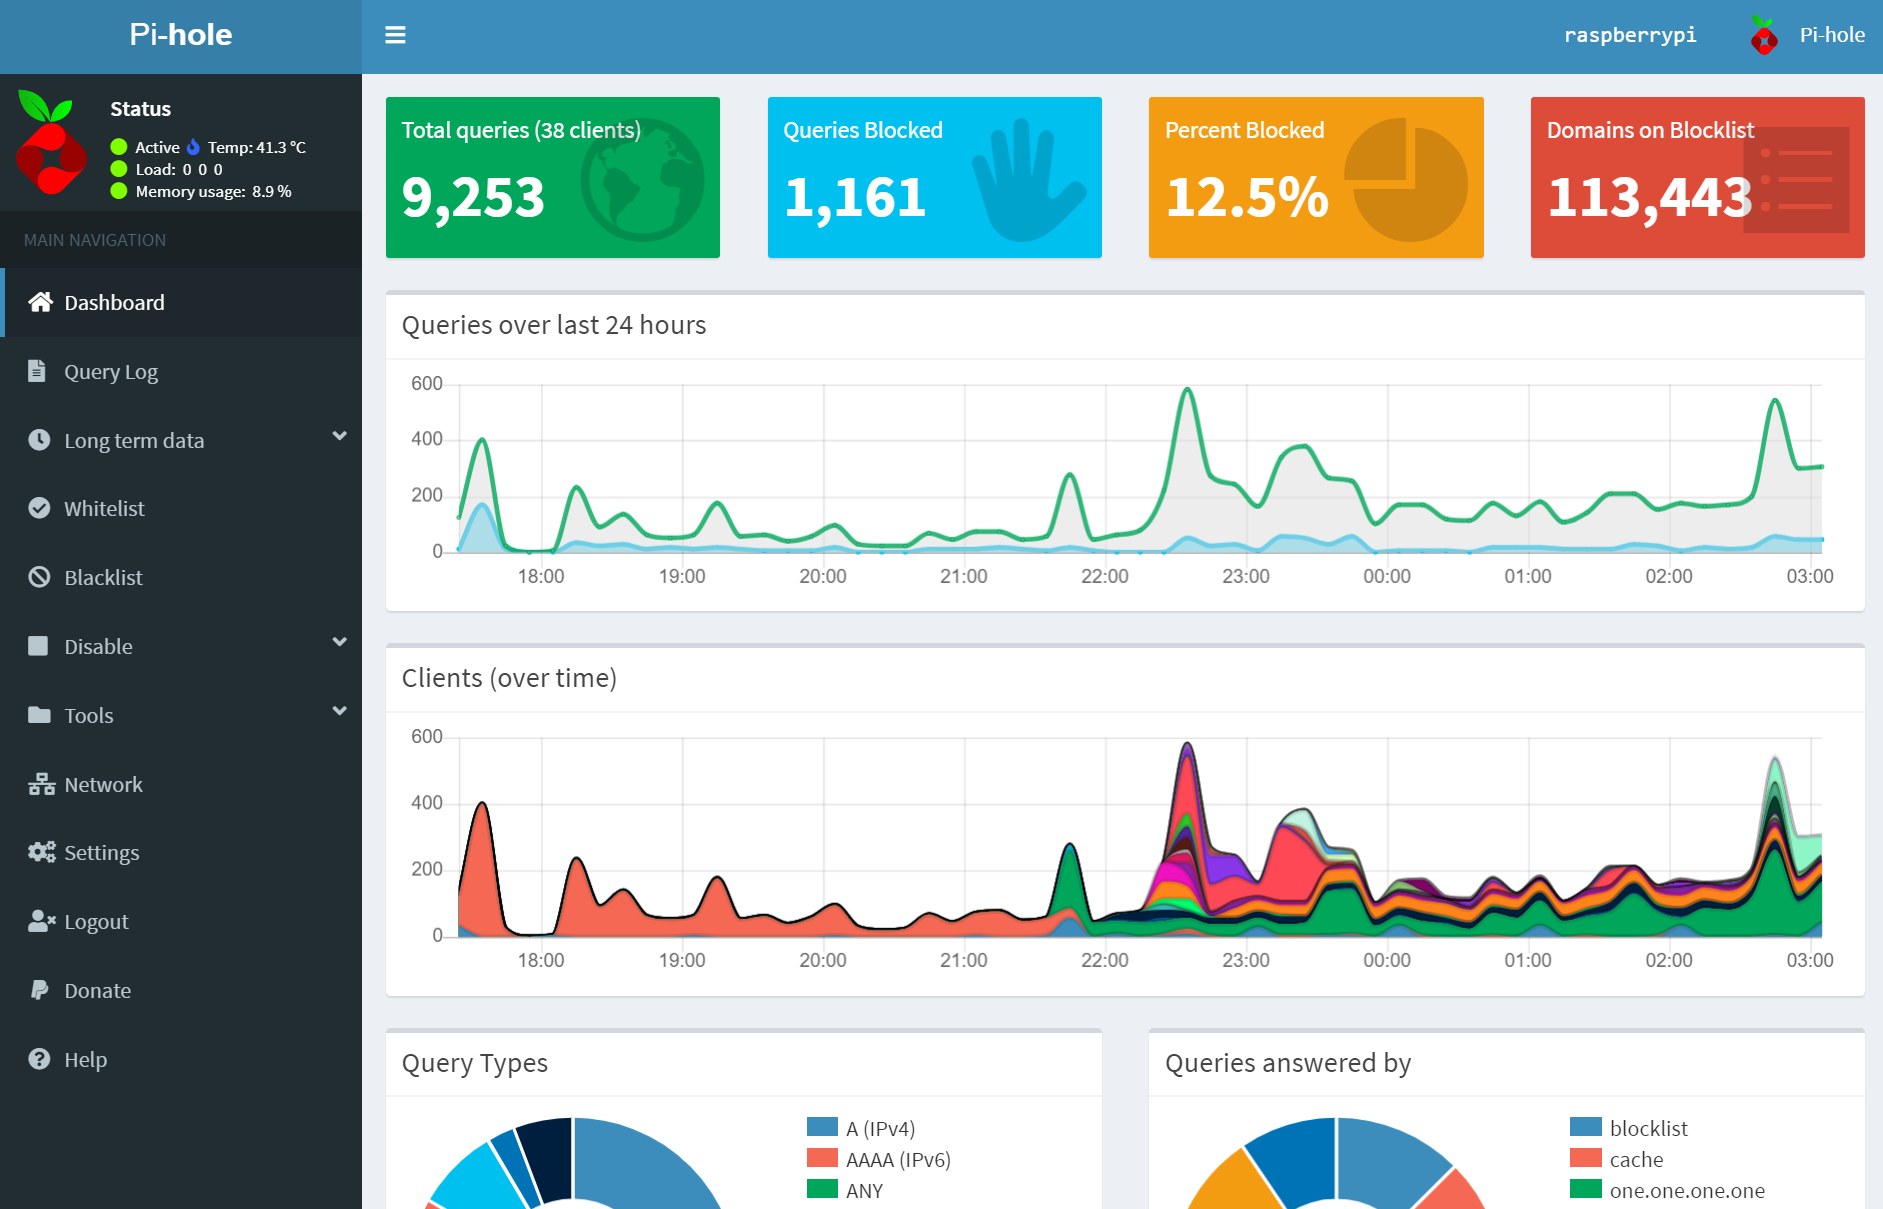Click the hand icon in Queries Blocked card
Viewport: 1883px width, 1209px height.
1028,180
